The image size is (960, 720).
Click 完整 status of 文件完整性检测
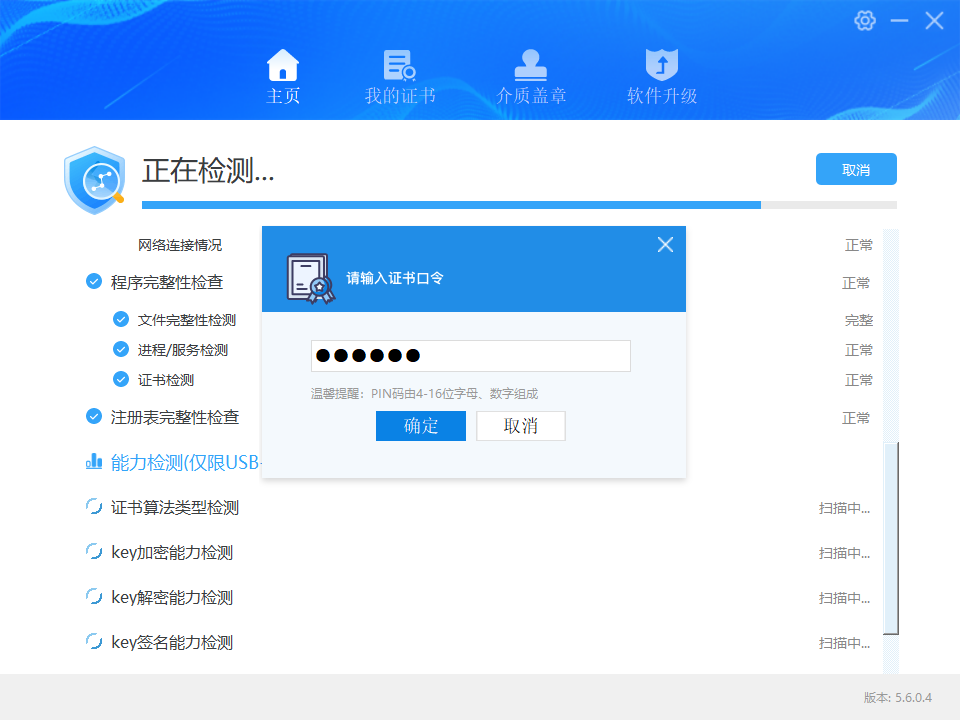coord(858,320)
